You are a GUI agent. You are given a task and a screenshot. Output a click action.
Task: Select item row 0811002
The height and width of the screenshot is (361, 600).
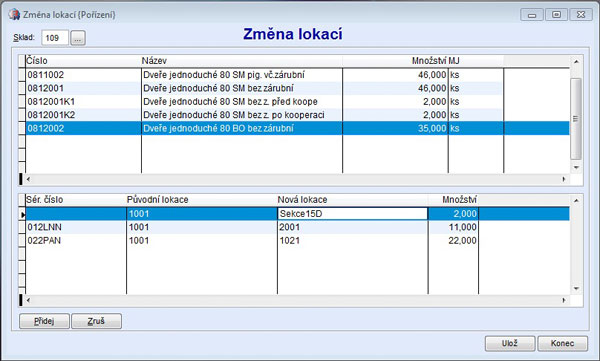point(294,75)
